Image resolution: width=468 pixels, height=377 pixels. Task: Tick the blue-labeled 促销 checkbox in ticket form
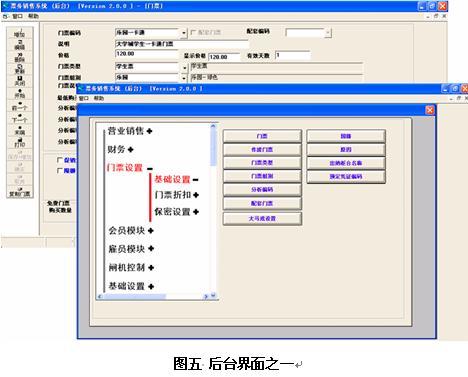(60, 160)
